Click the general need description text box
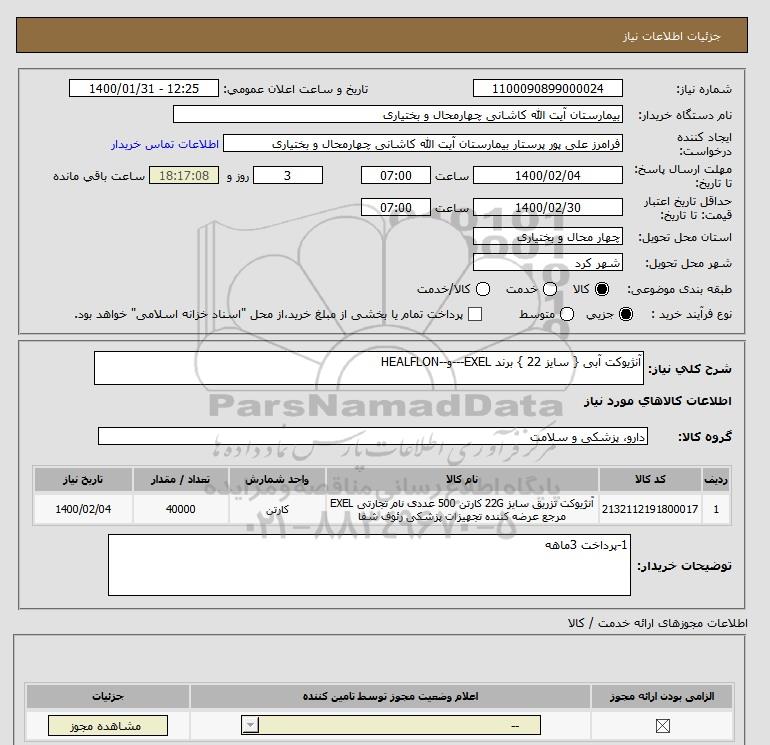Viewport: 770px width, 745px height. tap(369, 368)
